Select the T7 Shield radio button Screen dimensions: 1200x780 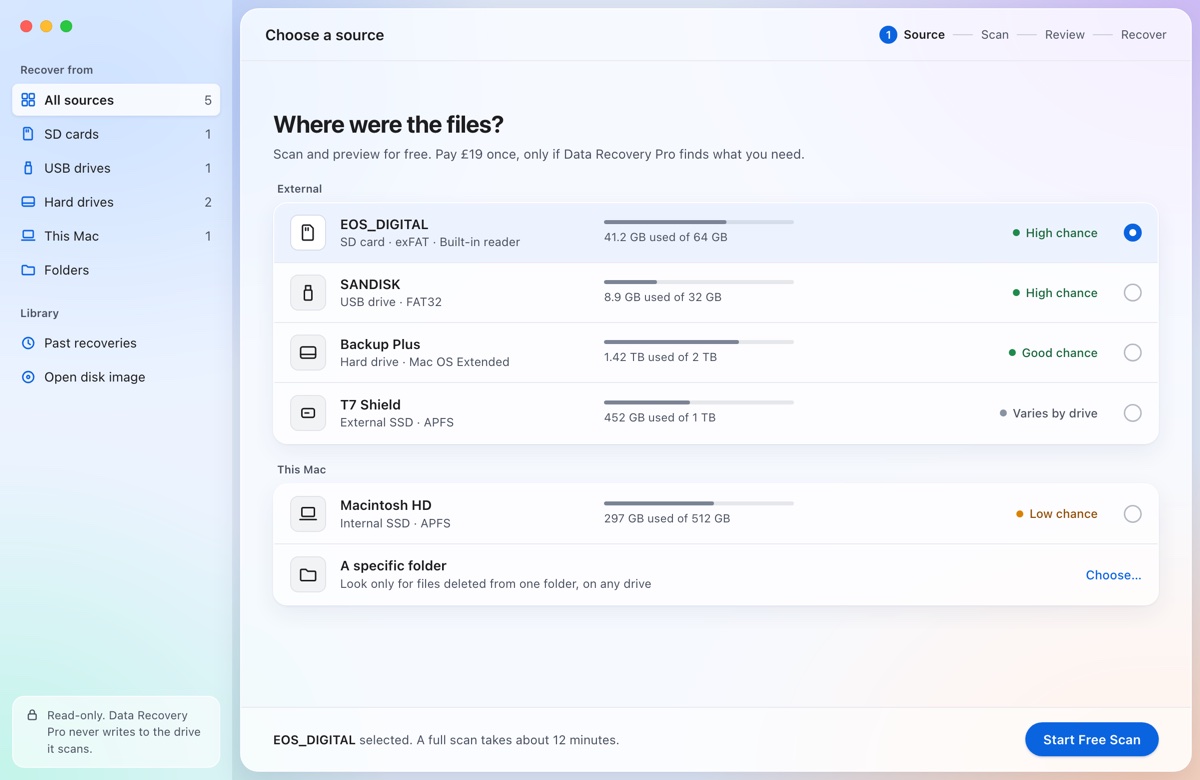pos(1132,413)
